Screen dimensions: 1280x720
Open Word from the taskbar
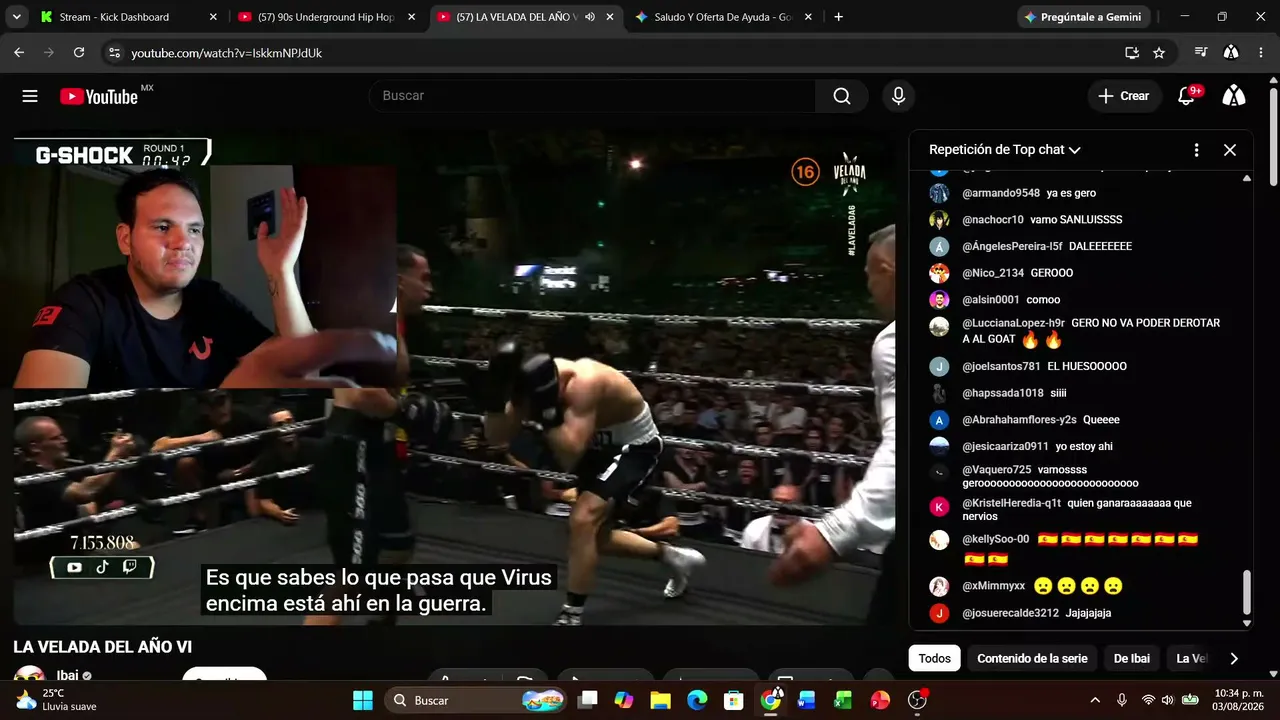click(x=807, y=700)
